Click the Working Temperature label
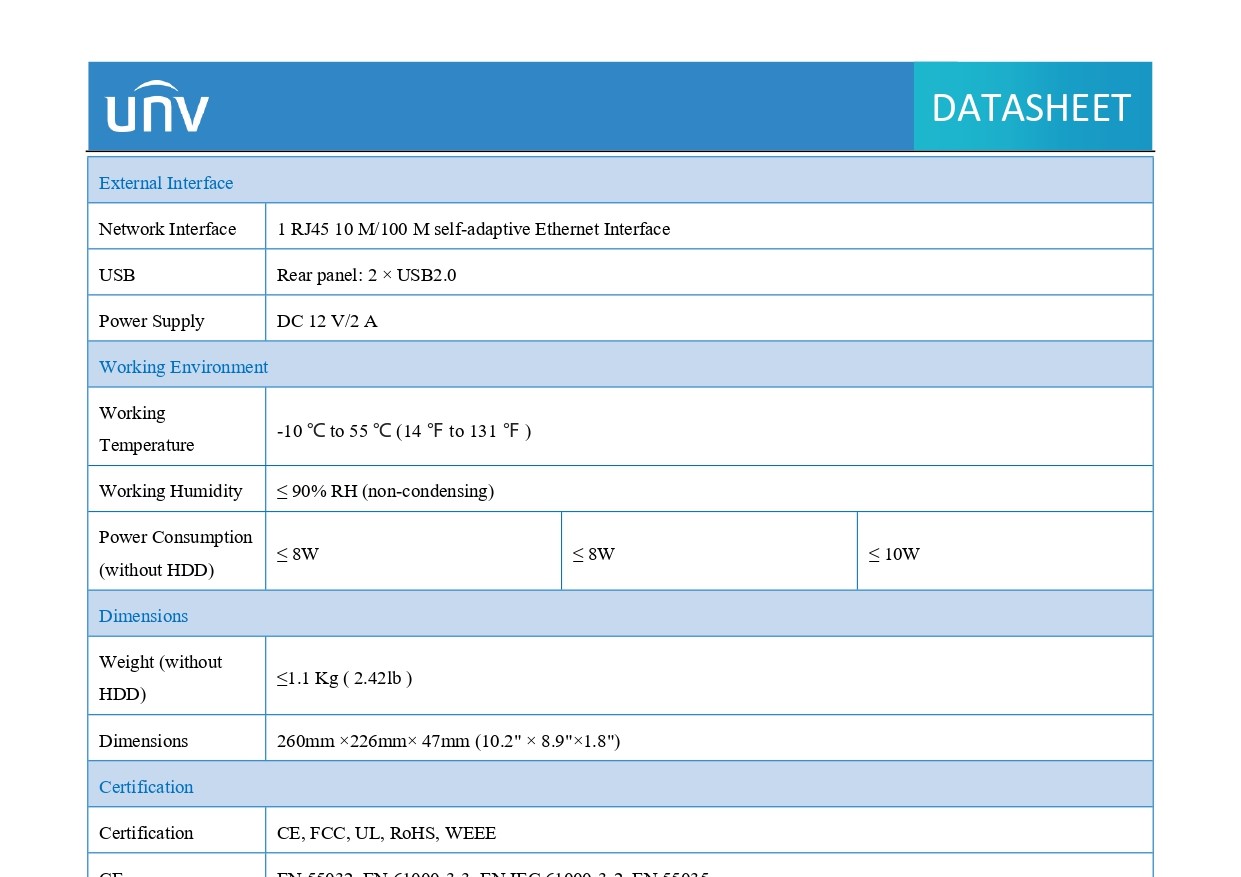Image resolution: width=1241 pixels, height=877 pixels. coord(146,429)
